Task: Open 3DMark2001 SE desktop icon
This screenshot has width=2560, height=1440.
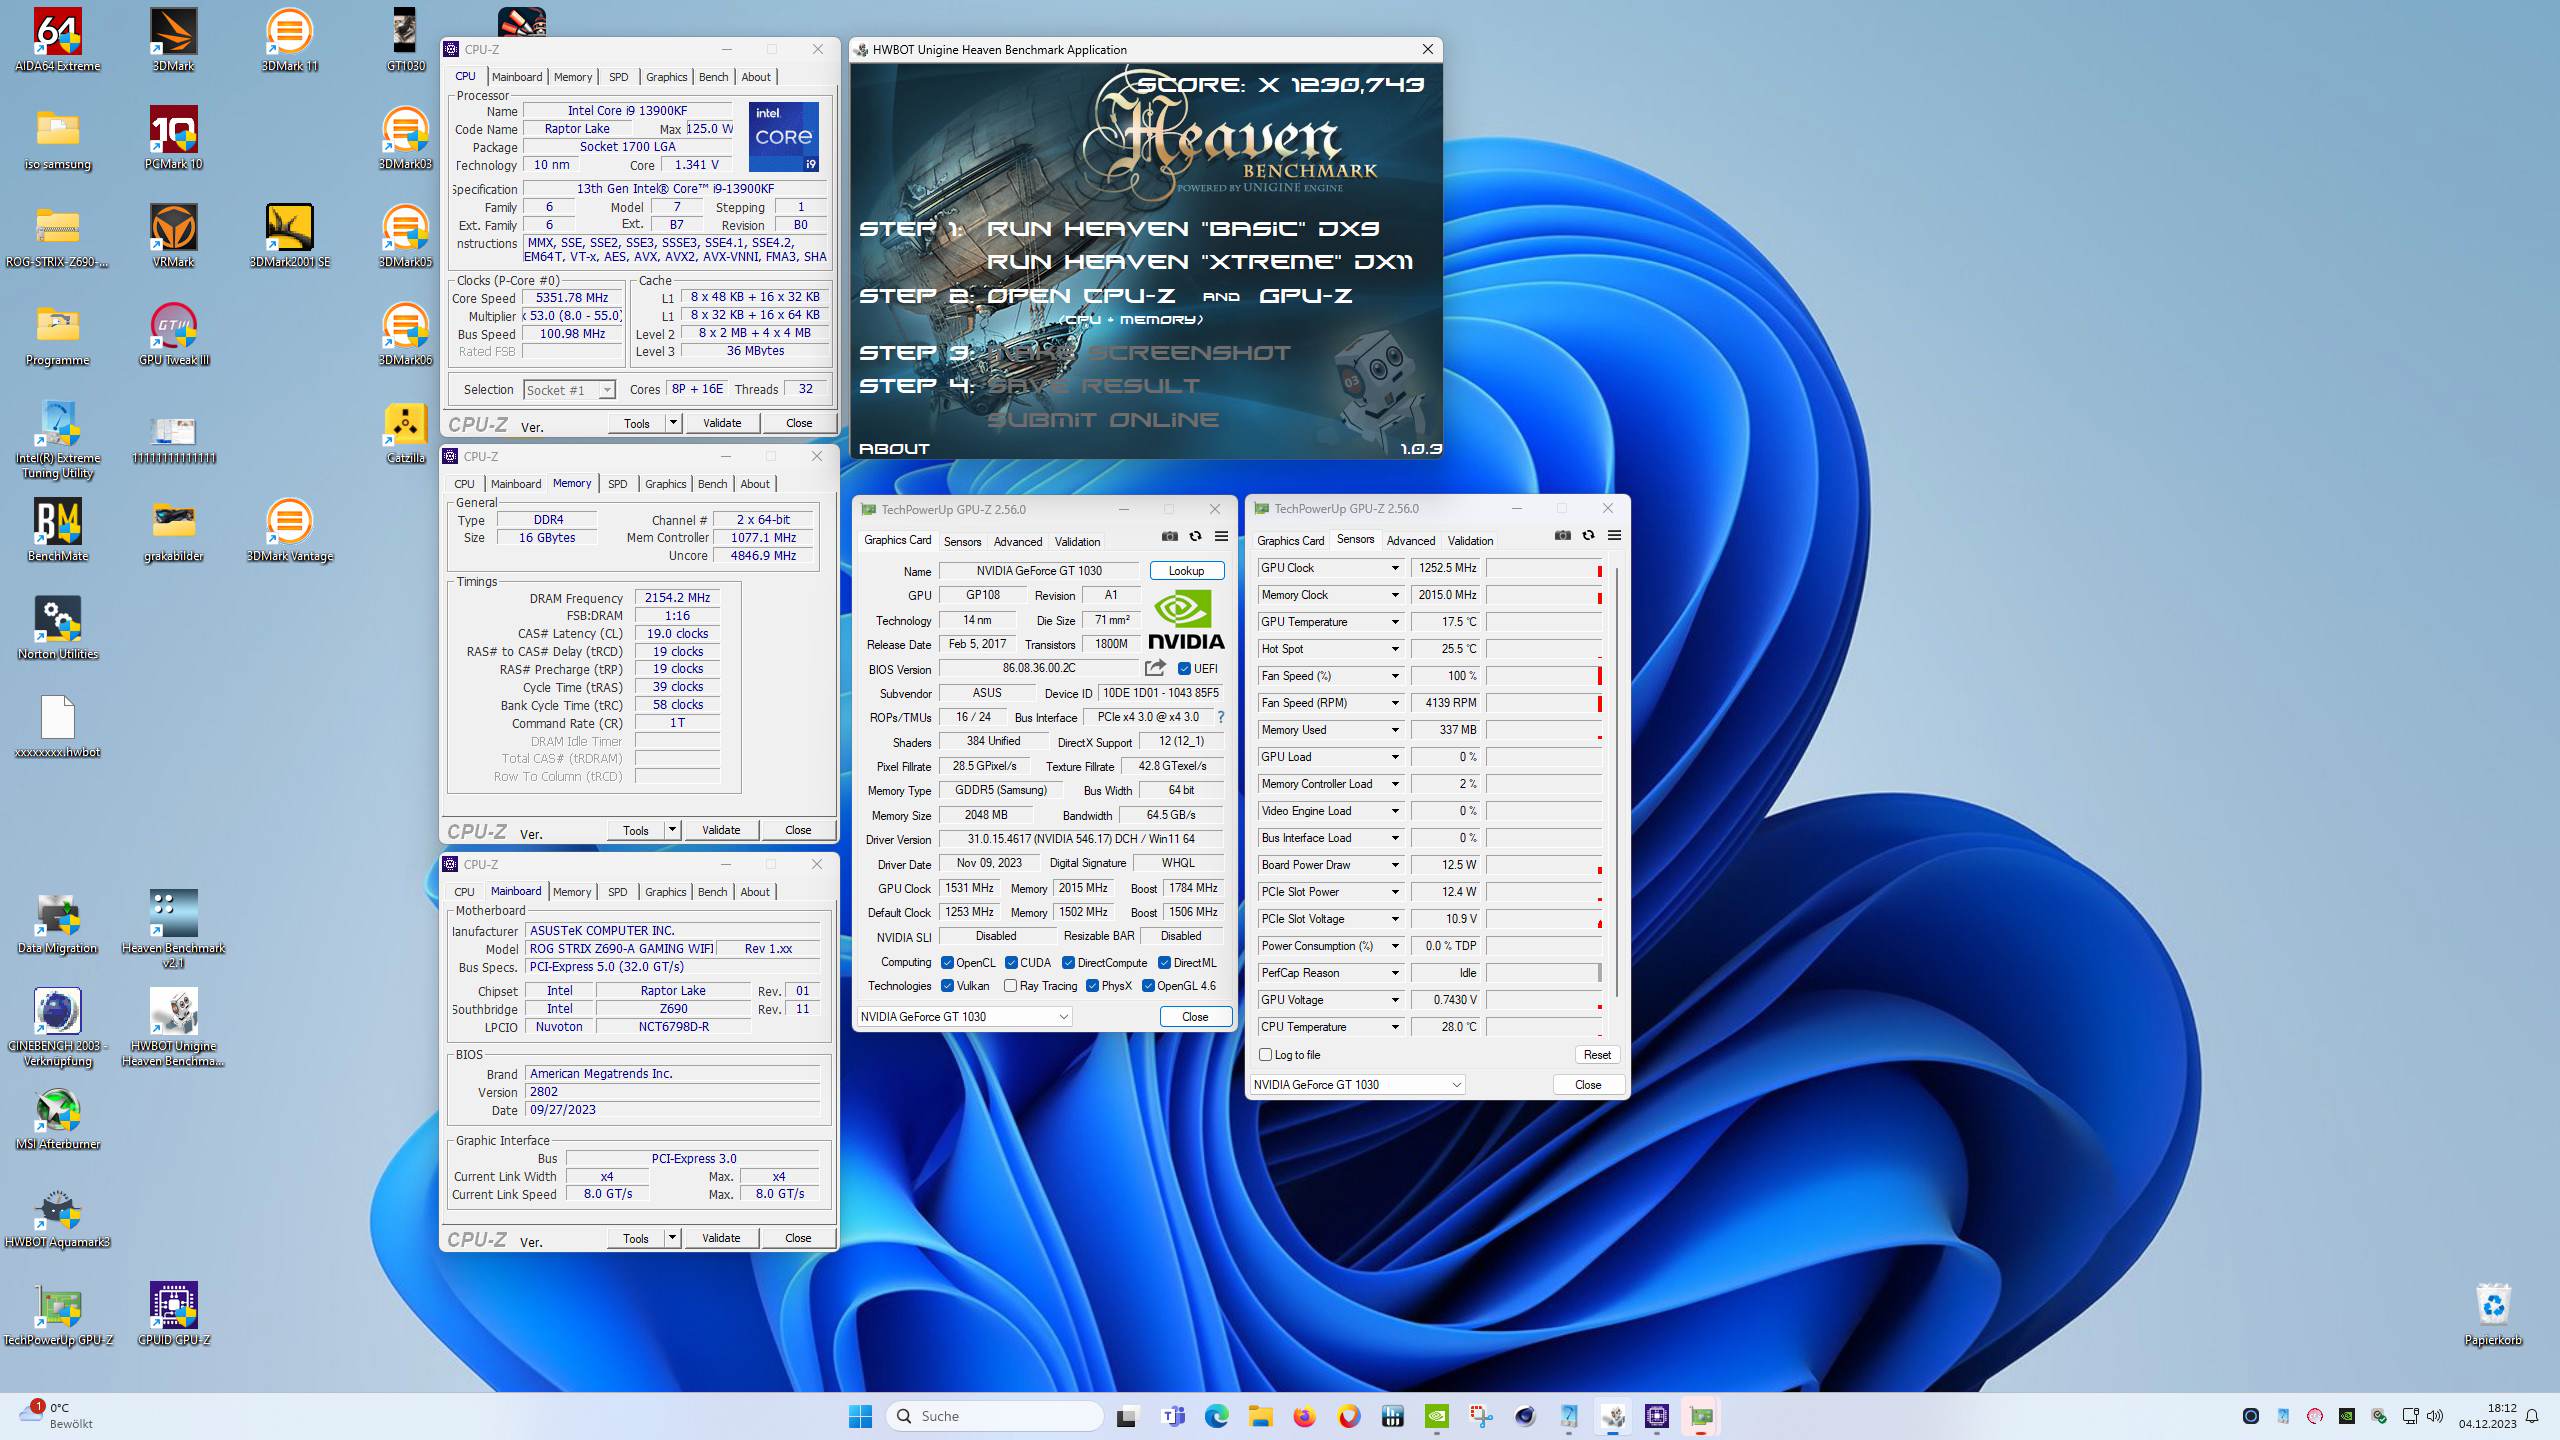Action: click(x=289, y=236)
